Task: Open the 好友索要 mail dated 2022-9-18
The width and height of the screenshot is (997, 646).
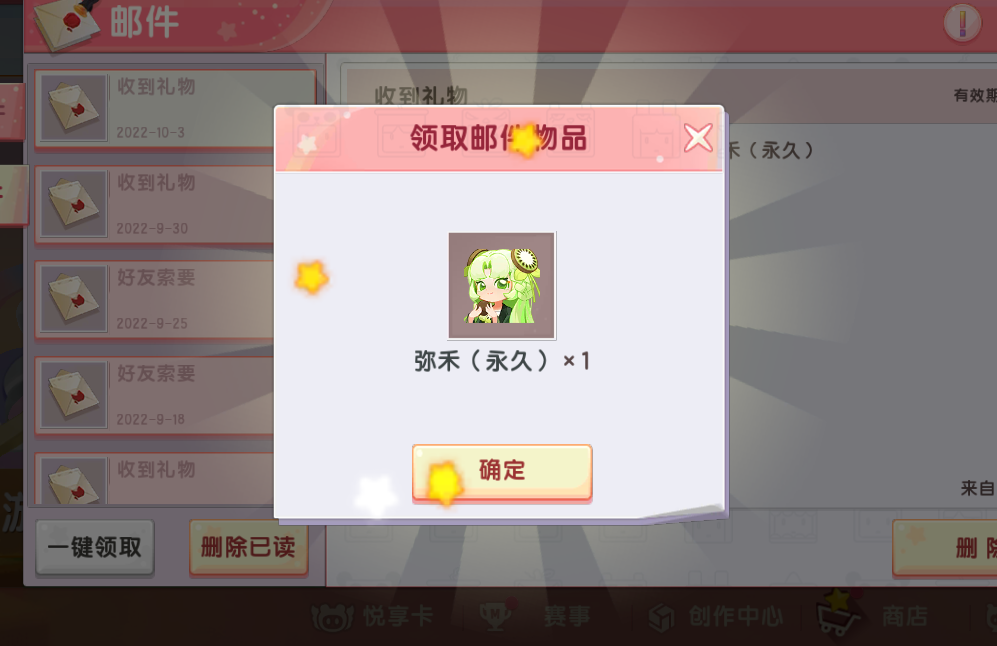Action: point(156,395)
